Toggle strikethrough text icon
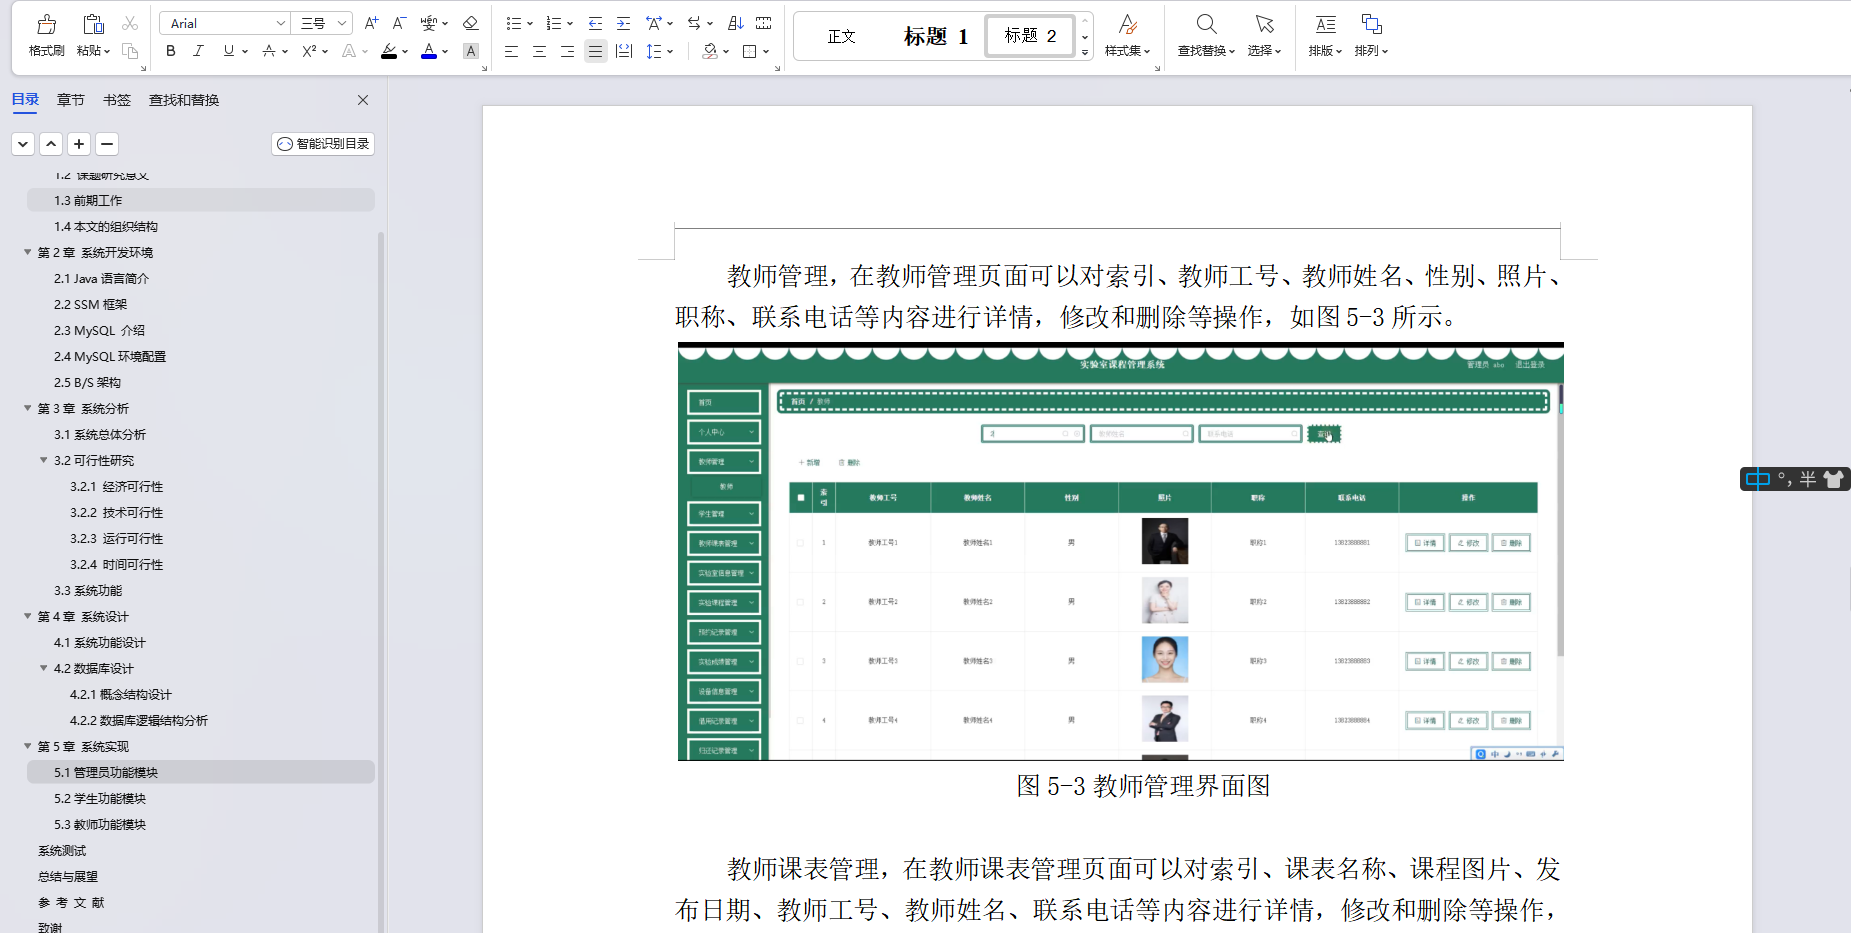The height and width of the screenshot is (933, 1851). [x=268, y=51]
